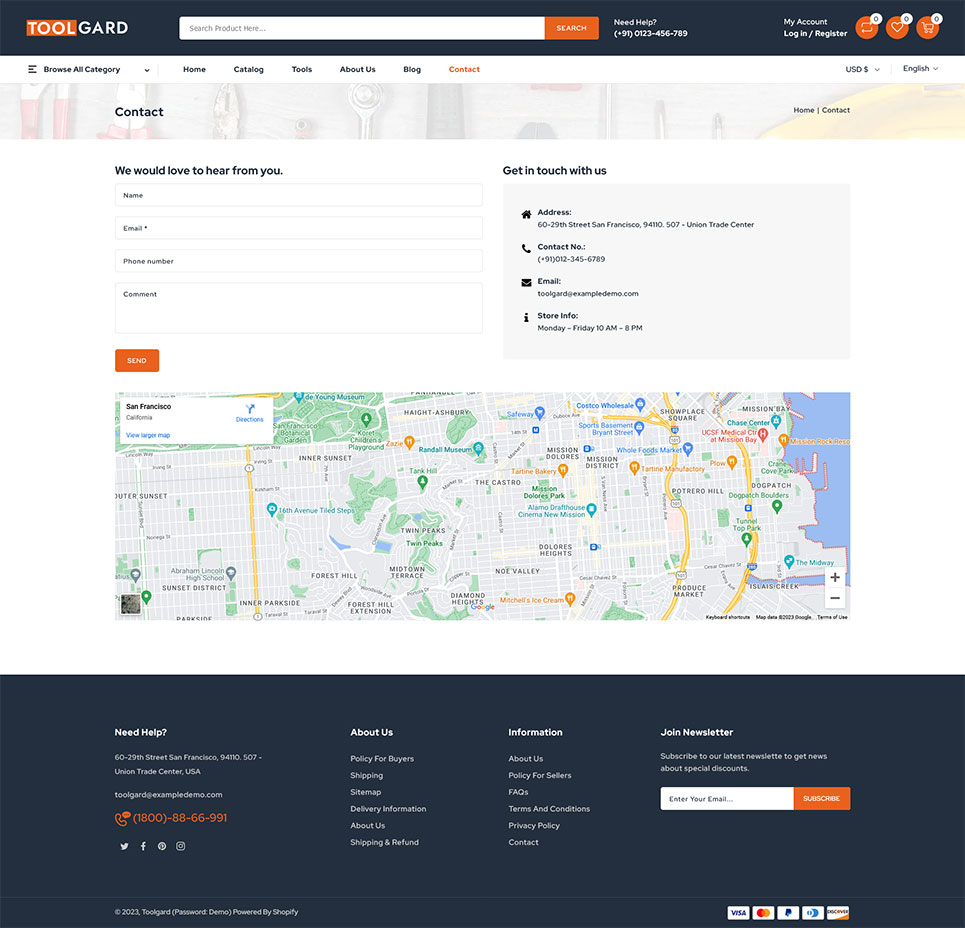
Task: Visit the Twitter profile from footer
Action: [x=124, y=846]
